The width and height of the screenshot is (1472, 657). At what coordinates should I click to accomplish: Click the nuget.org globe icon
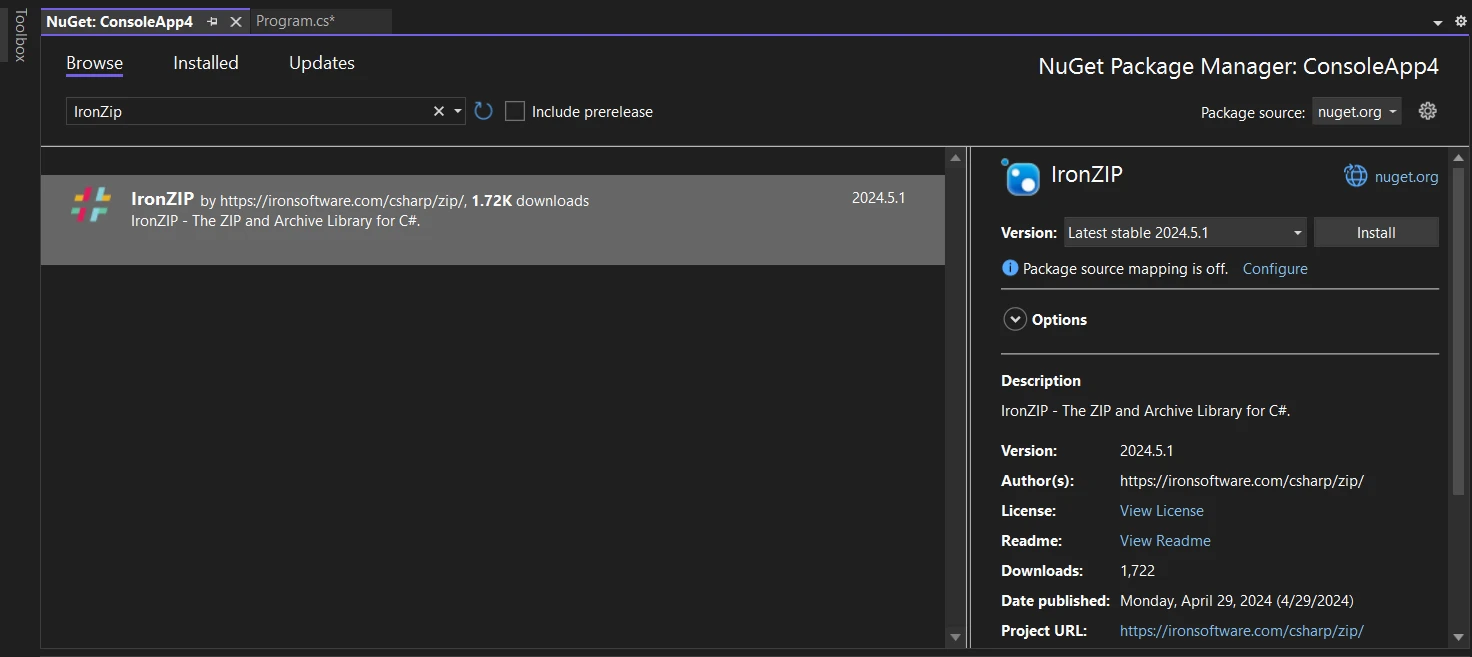point(1355,176)
